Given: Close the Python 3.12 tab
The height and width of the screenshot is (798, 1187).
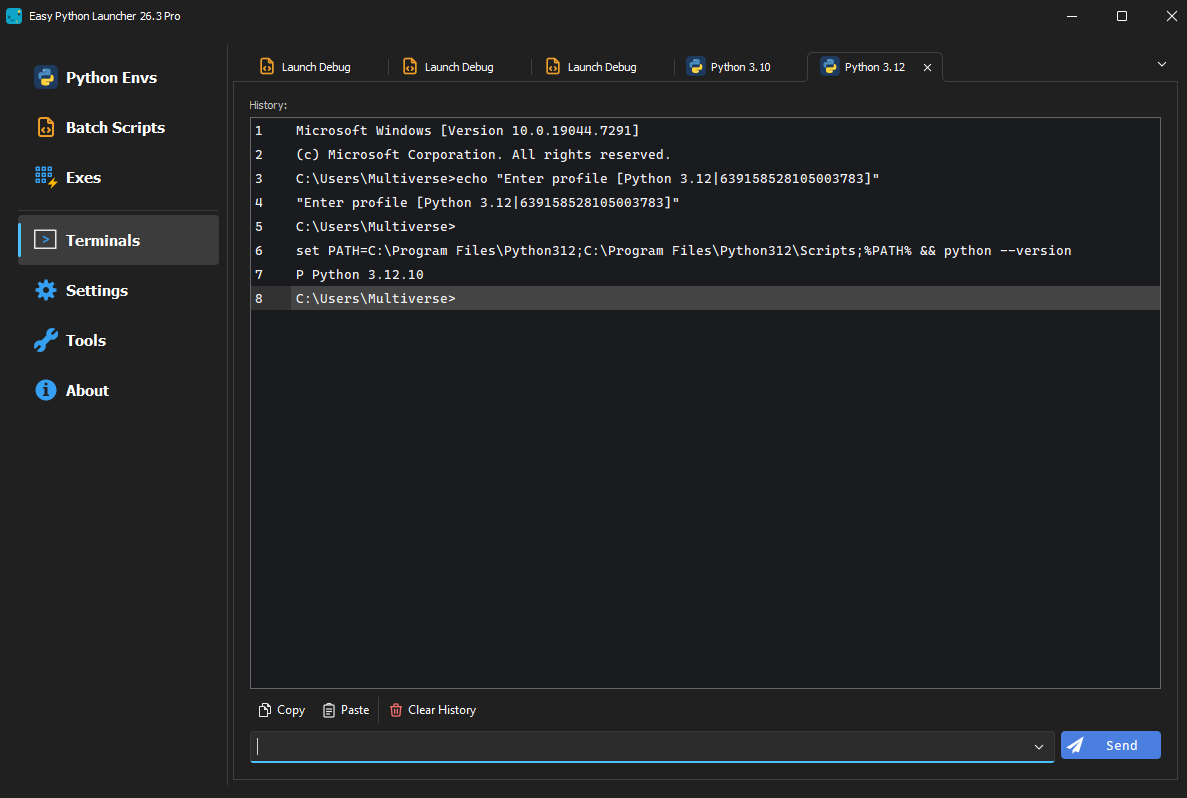Looking at the screenshot, I should point(927,67).
